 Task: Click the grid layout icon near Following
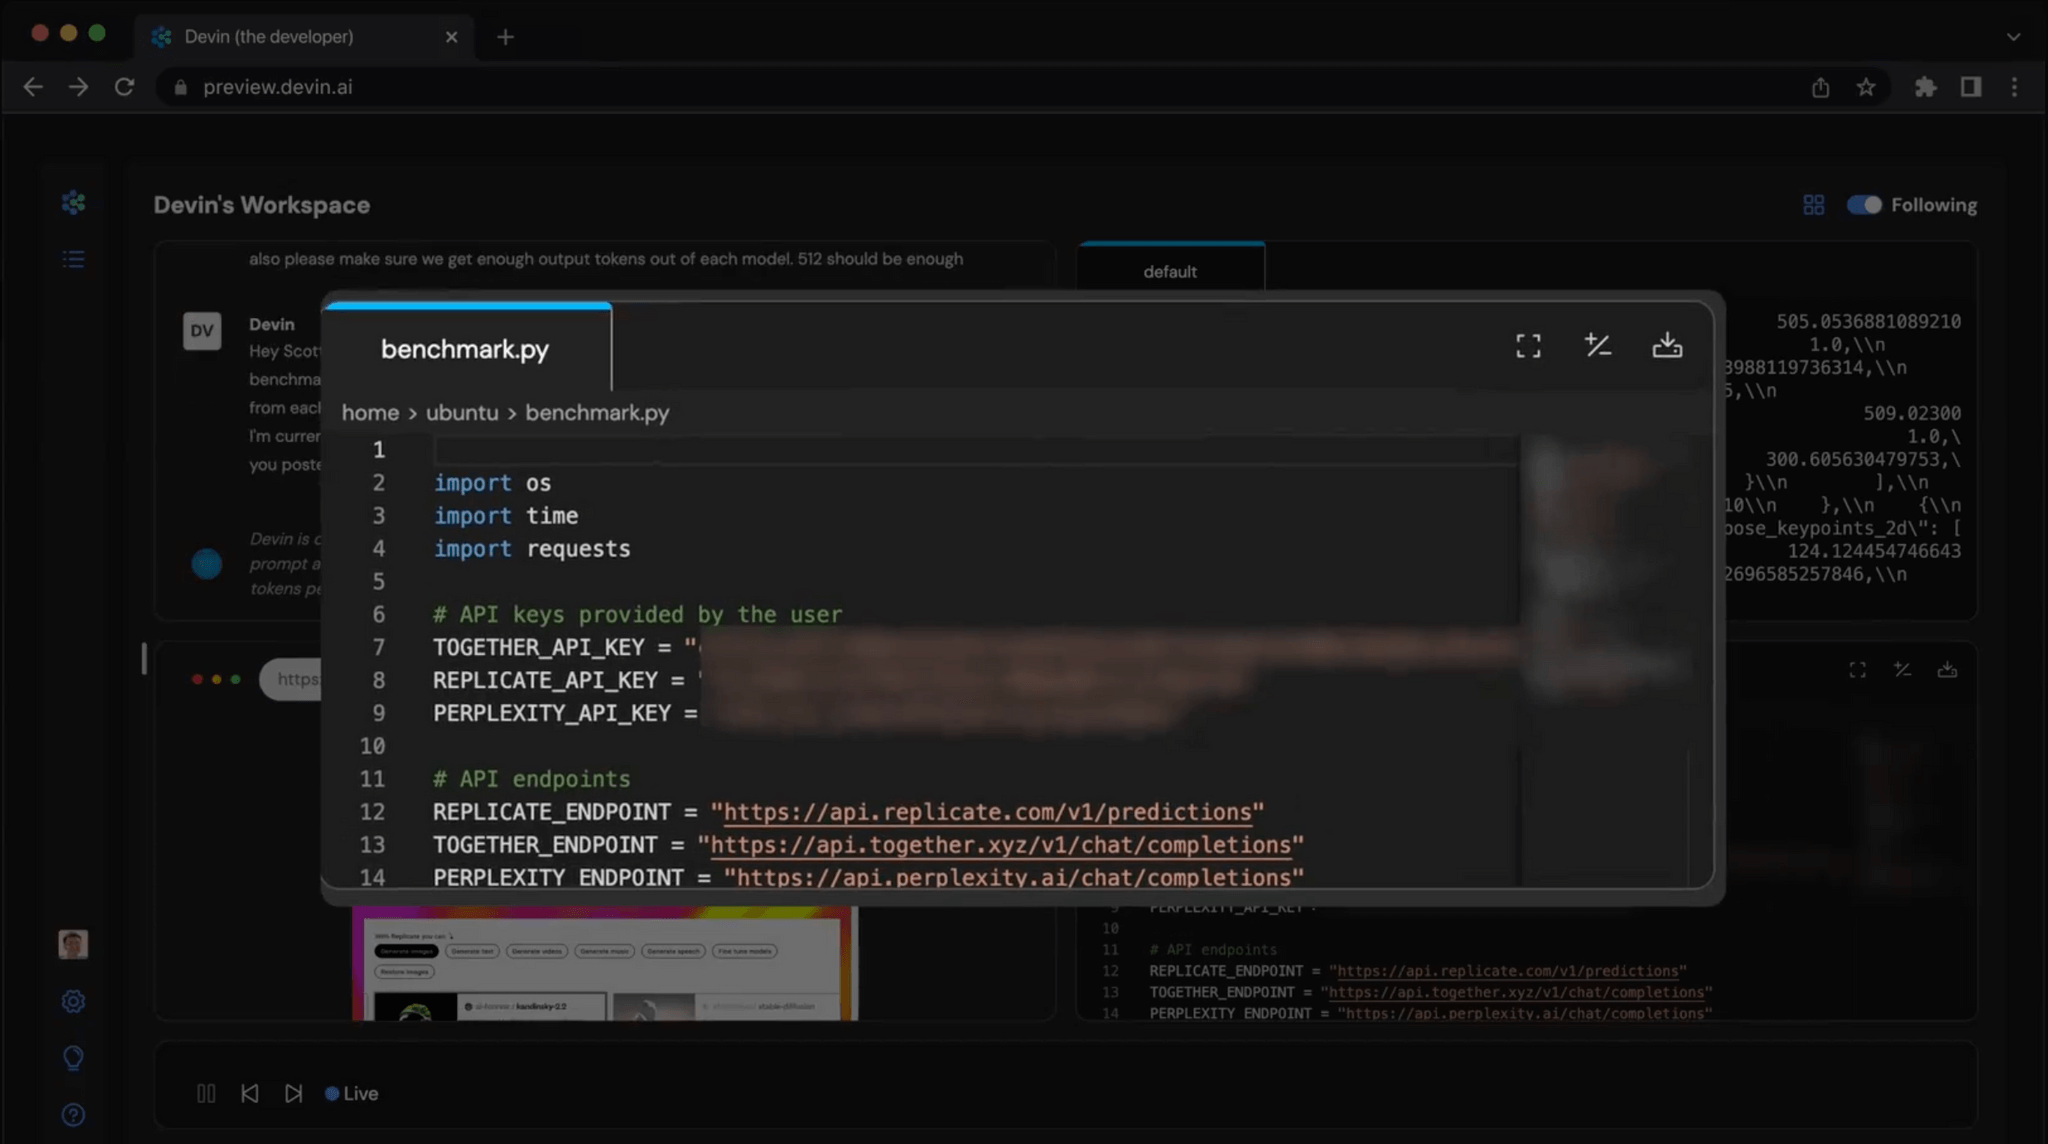1814,204
